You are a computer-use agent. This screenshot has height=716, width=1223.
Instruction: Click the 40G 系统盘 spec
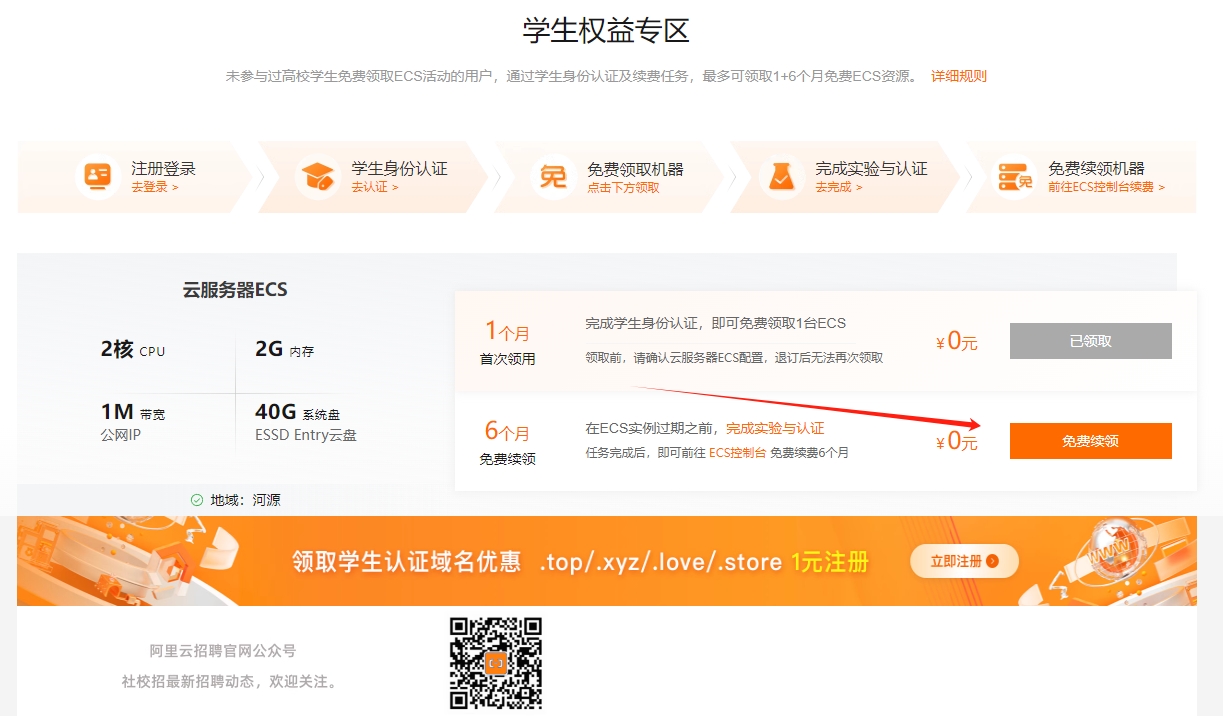click(x=298, y=412)
